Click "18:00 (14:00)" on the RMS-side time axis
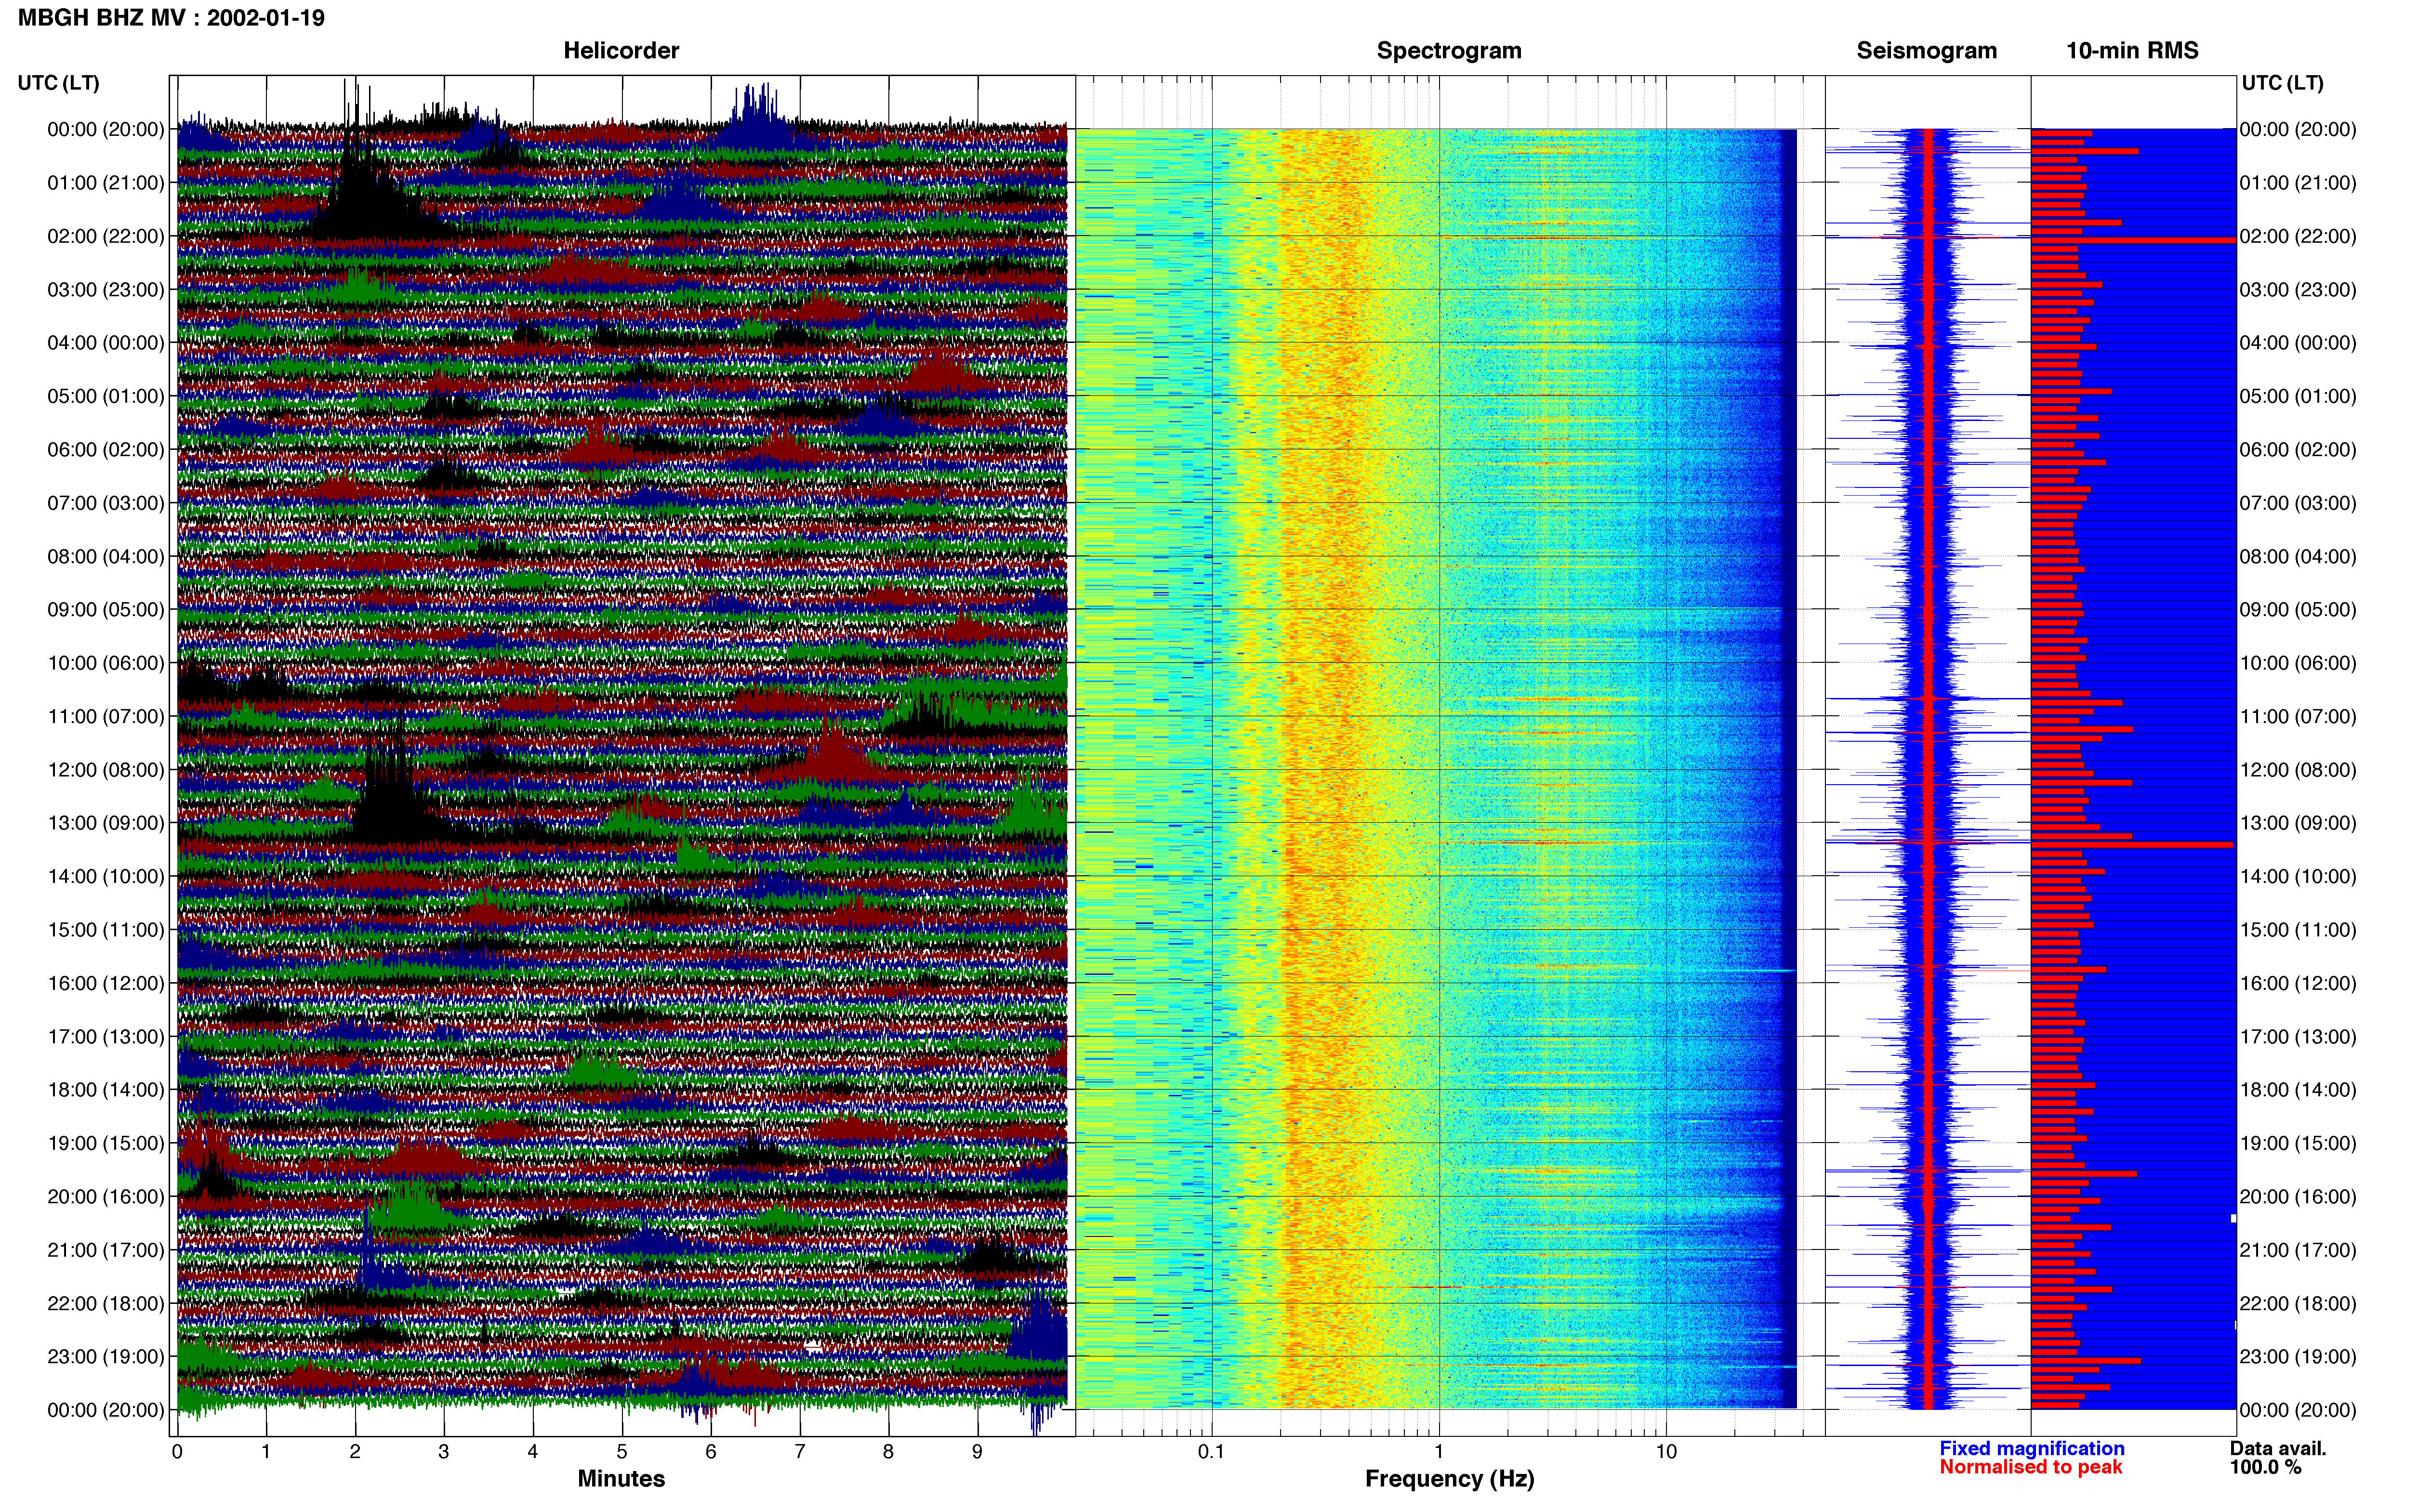The height and width of the screenshot is (1512, 2418). click(x=2298, y=1090)
